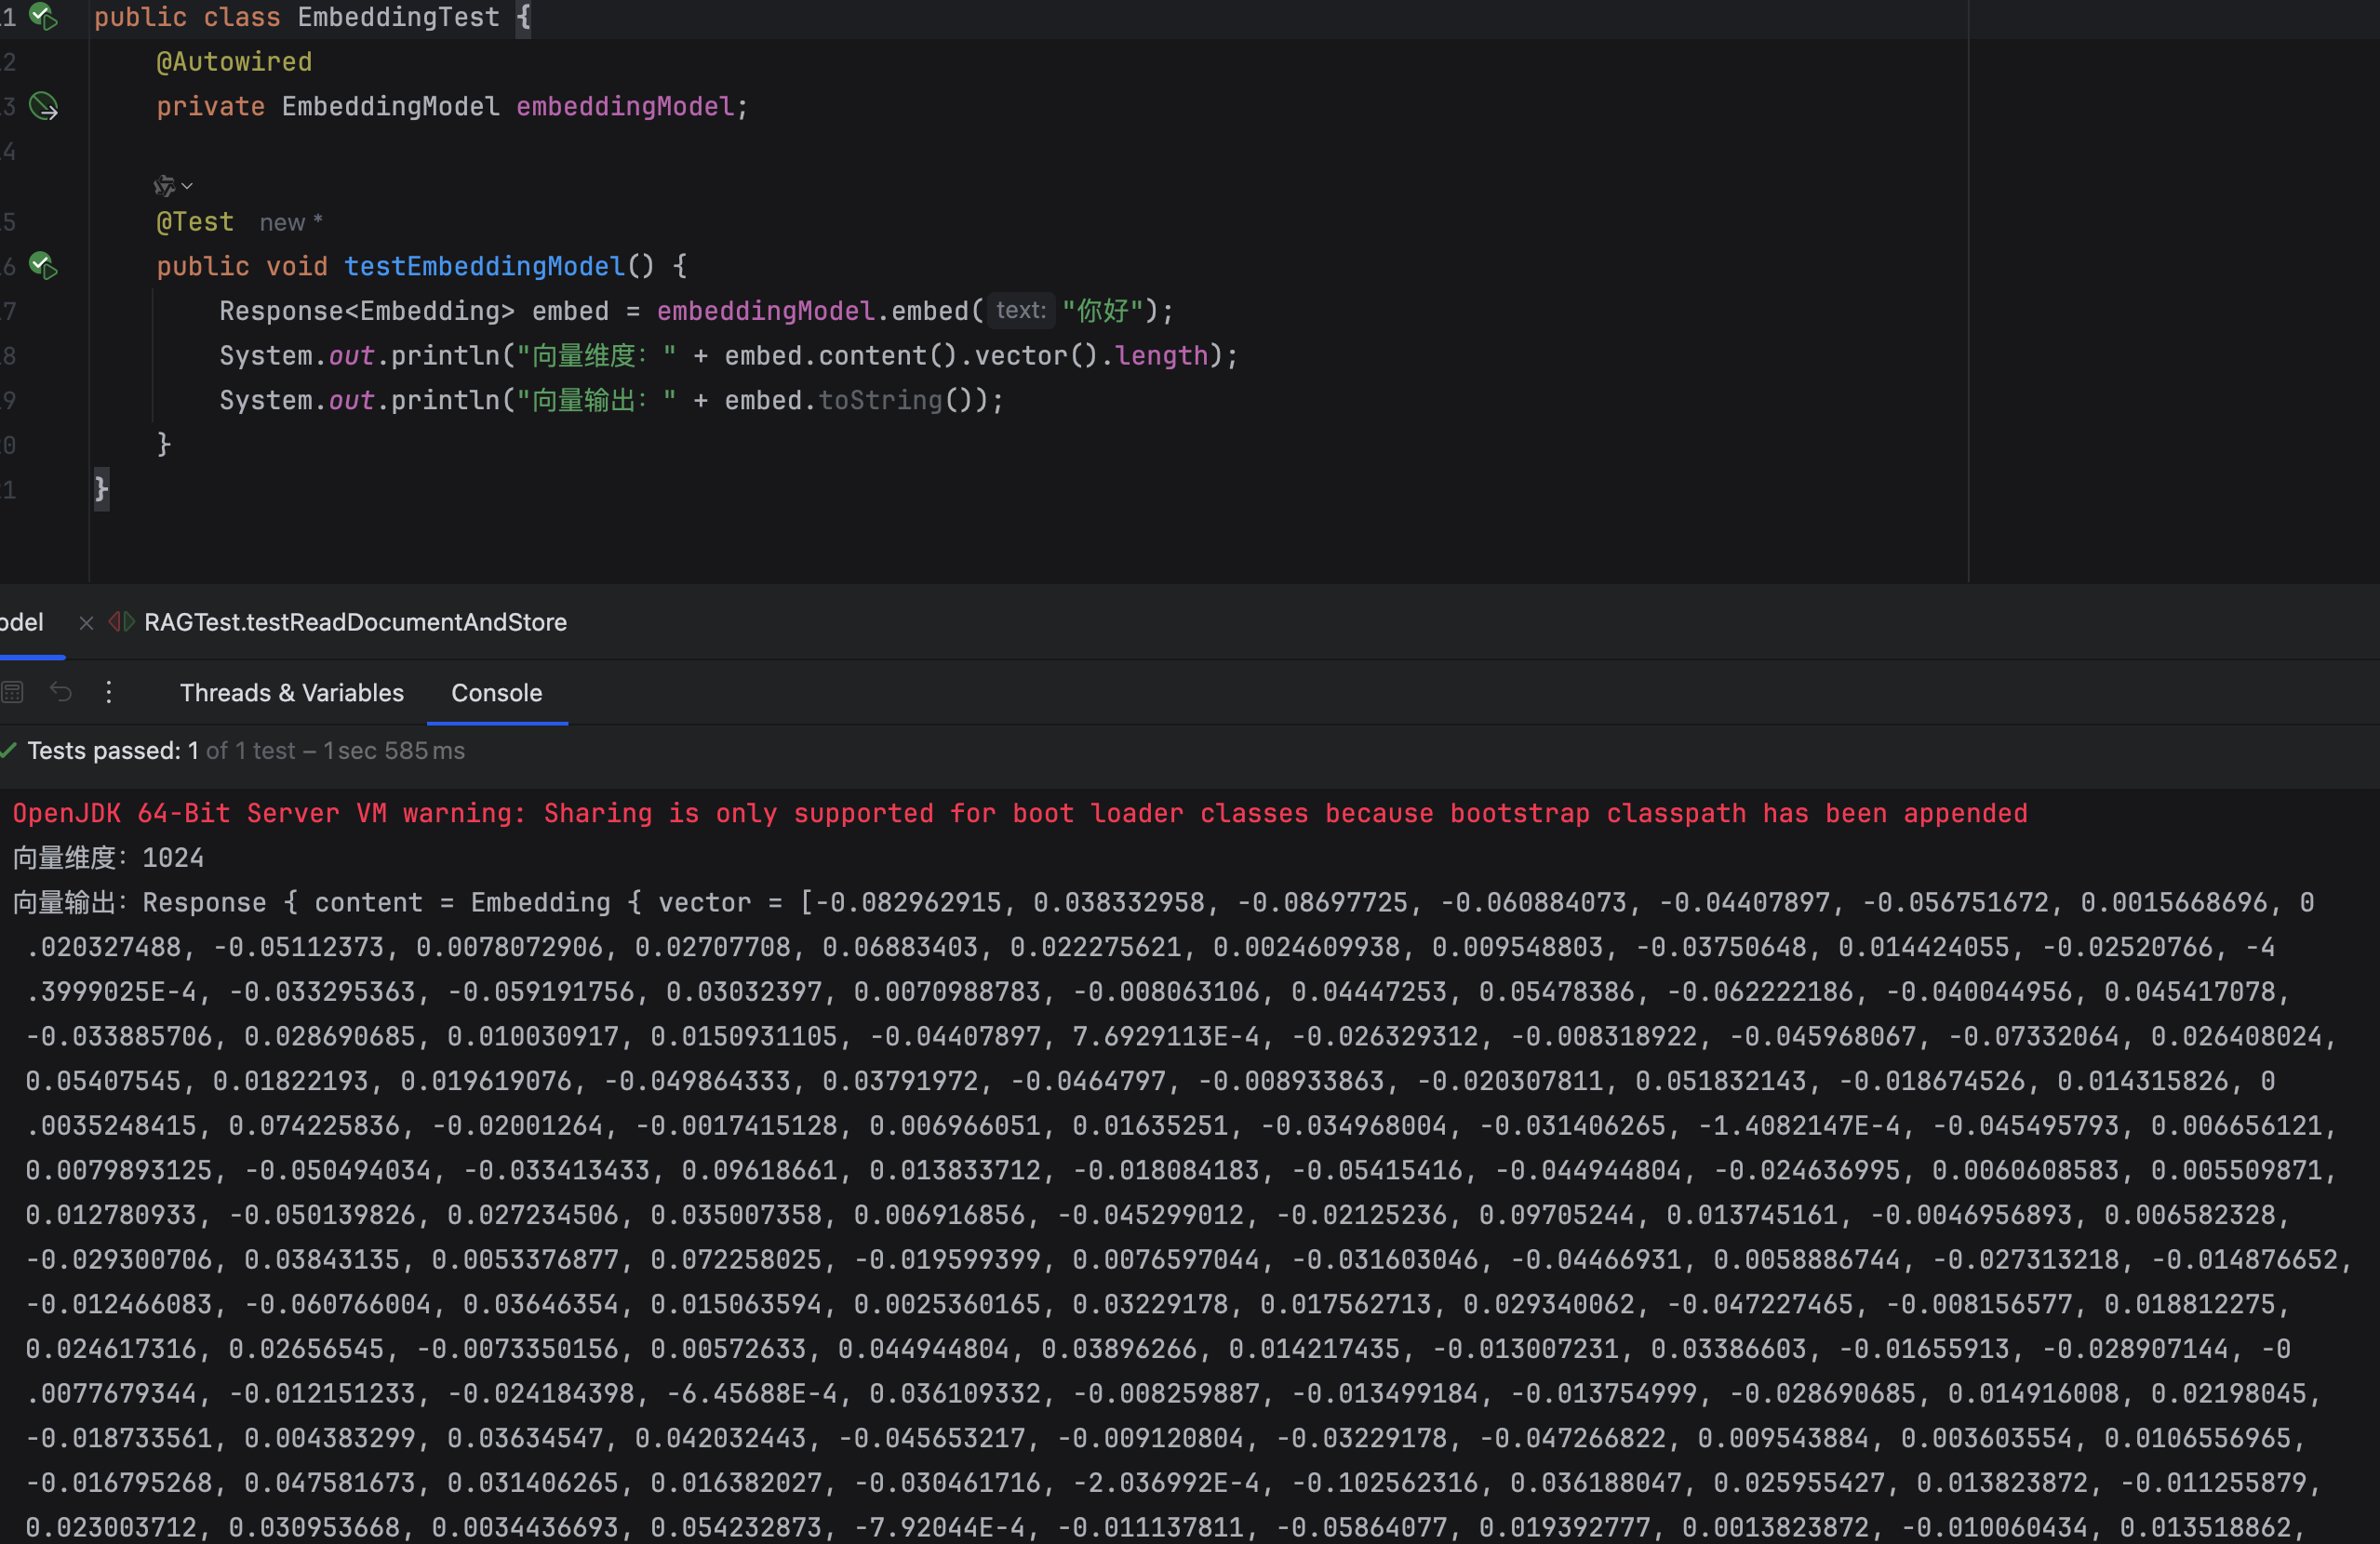The image size is (2380, 1544).
Task: Click the 'text:' parameter hint inlay
Action: click(x=1020, y=311)
